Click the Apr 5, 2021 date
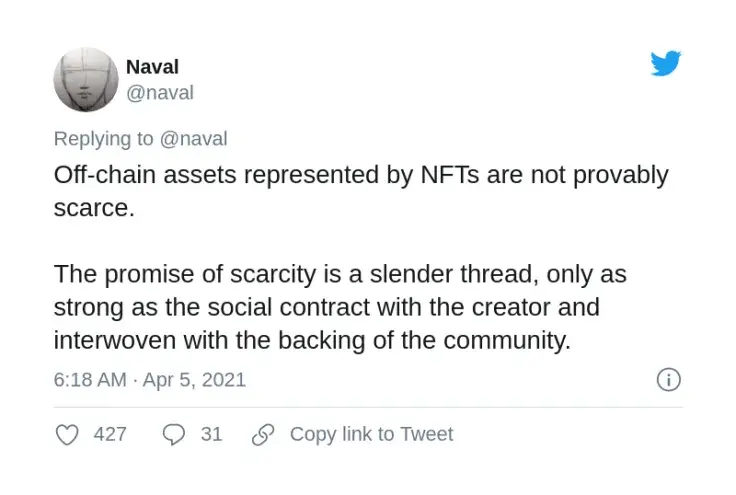The height and width of the screenshot is (495, 736). [194, 380]
